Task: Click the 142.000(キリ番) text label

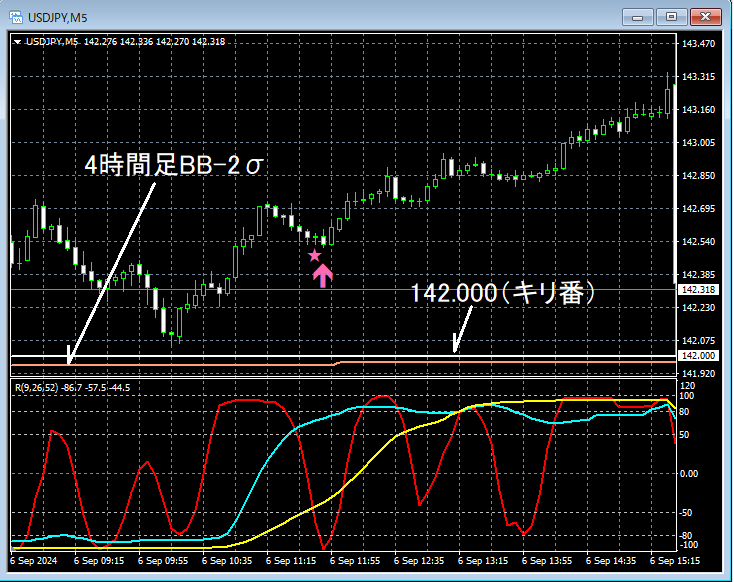Action: click(503, 293)
